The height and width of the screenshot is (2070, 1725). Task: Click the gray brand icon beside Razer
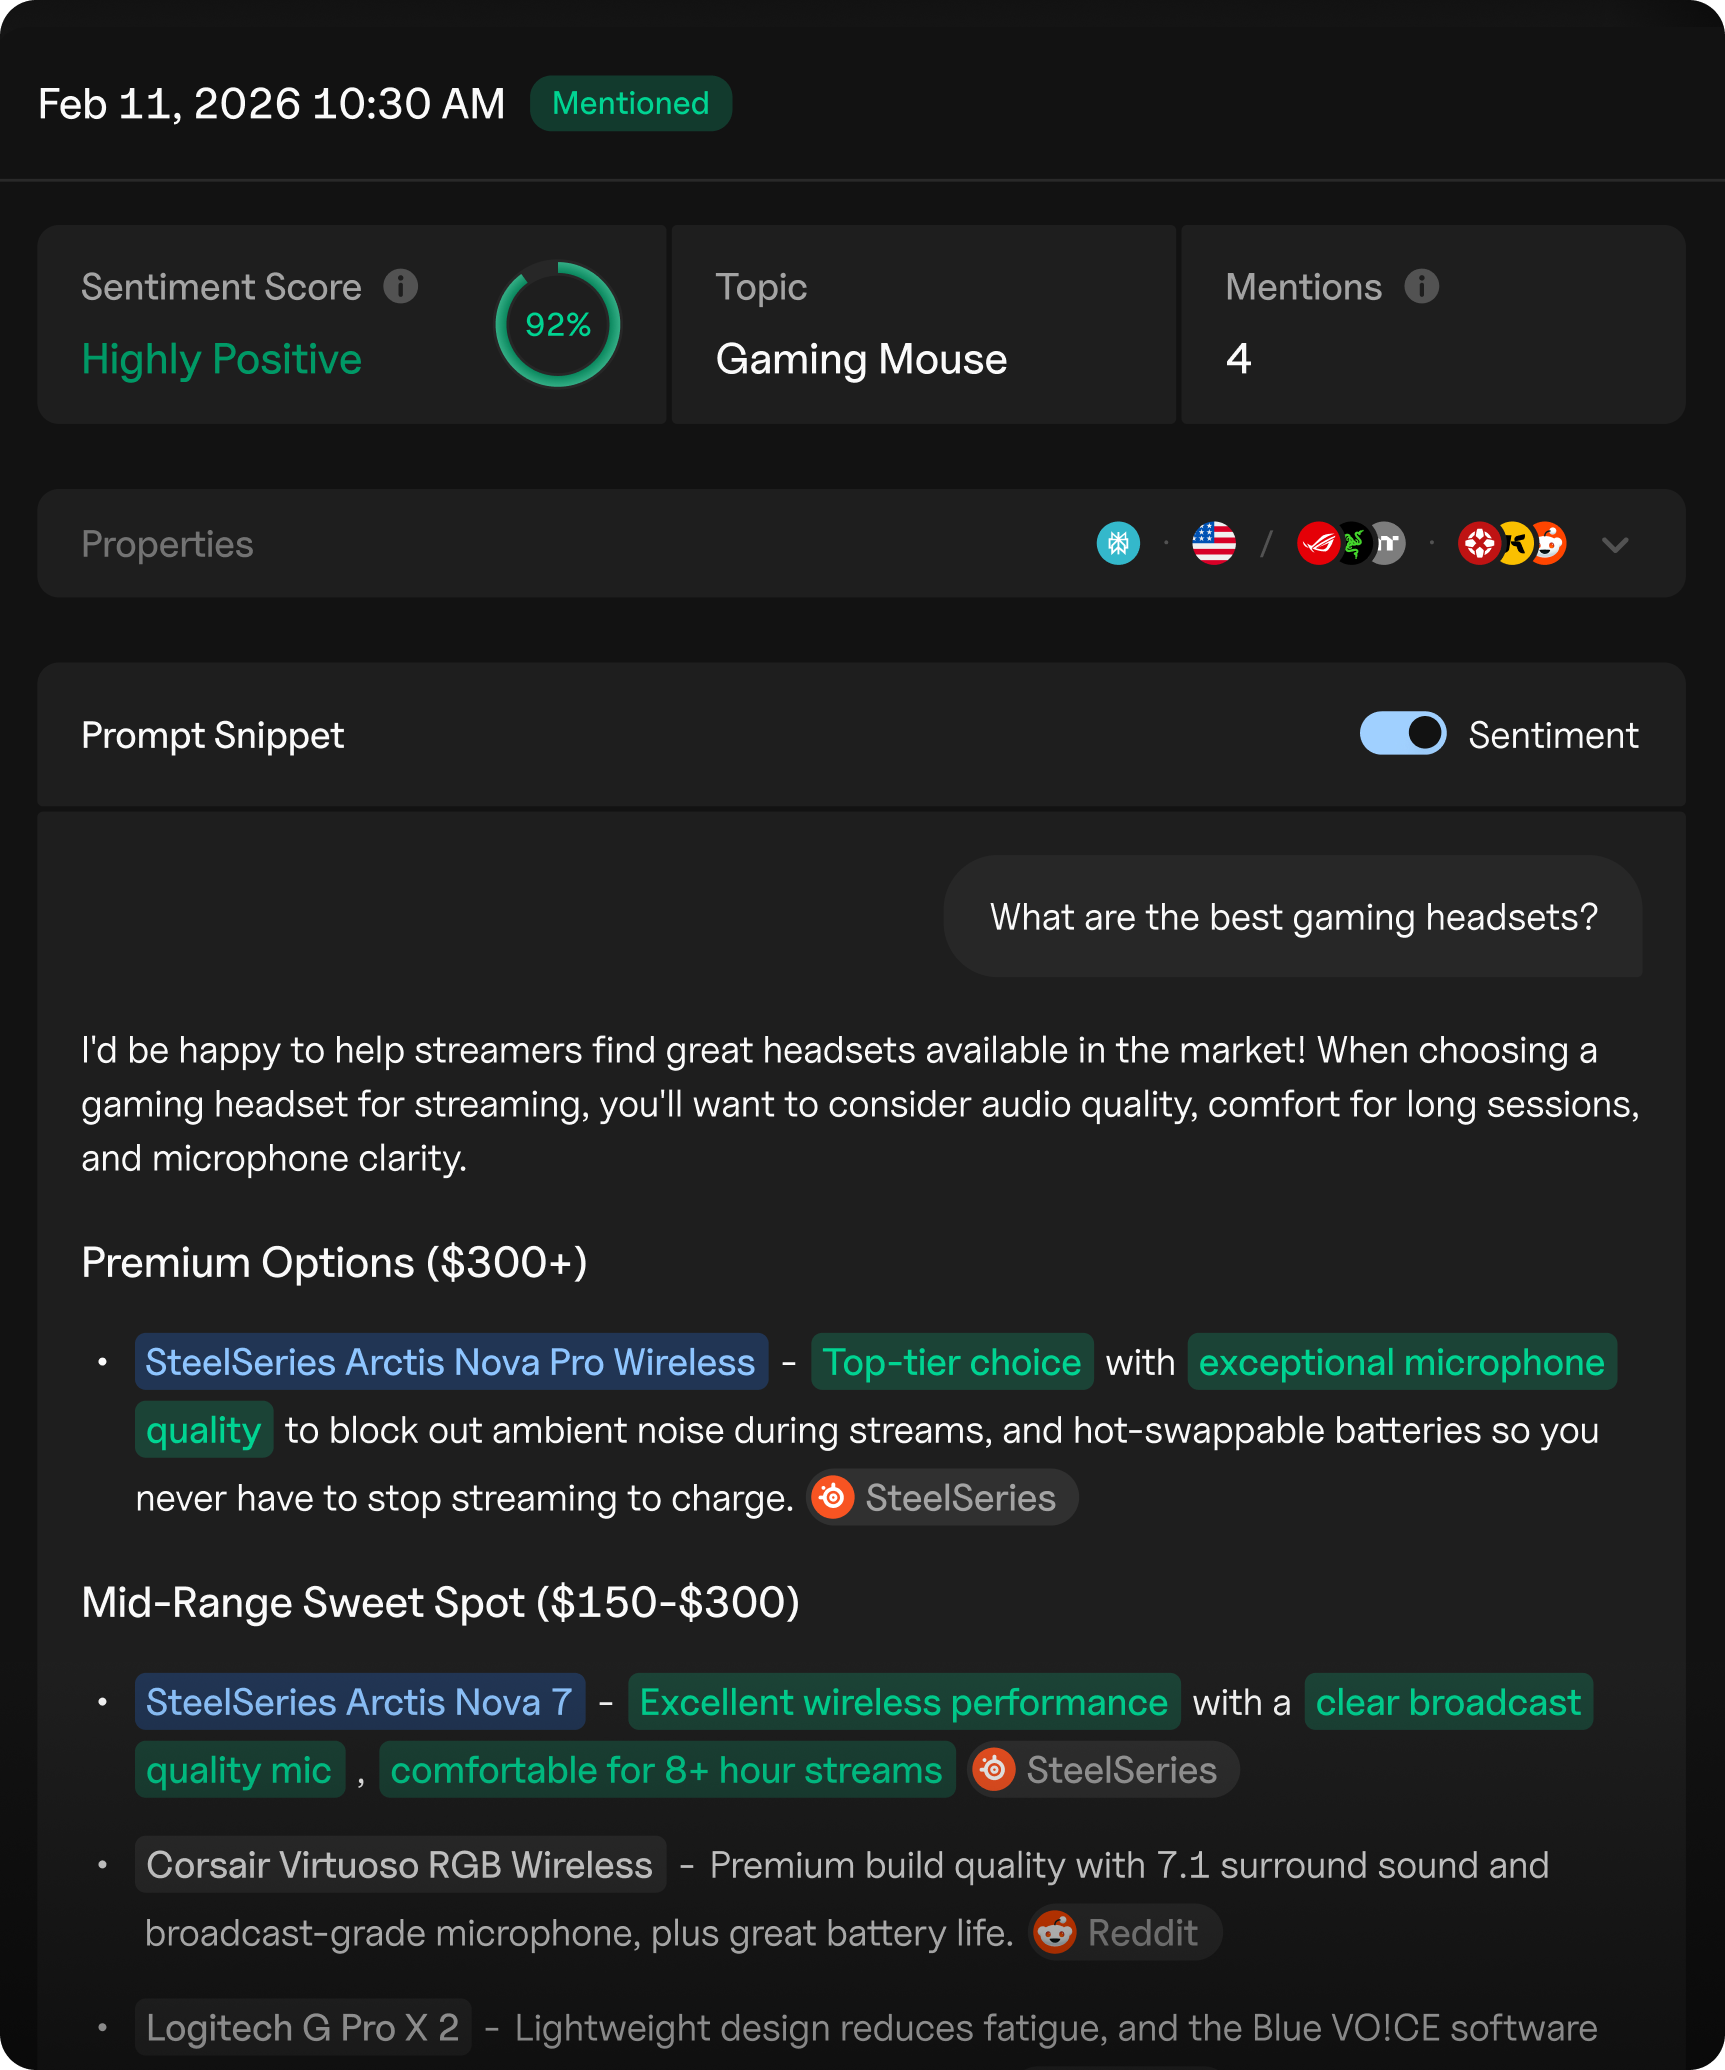tap(1390, 544)
